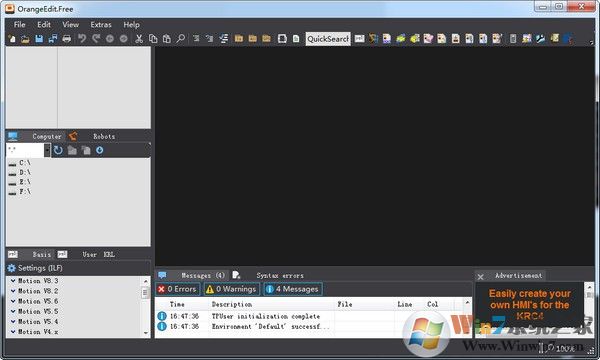Switch to the Computer tab

(47, 136)
